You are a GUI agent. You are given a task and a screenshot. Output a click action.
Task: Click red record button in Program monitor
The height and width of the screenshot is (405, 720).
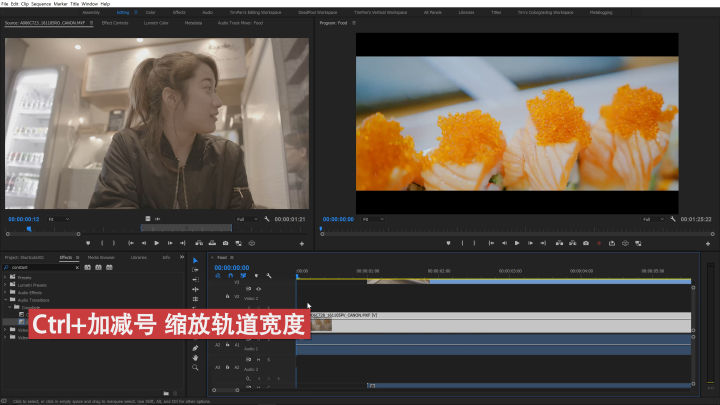(599, 243)
